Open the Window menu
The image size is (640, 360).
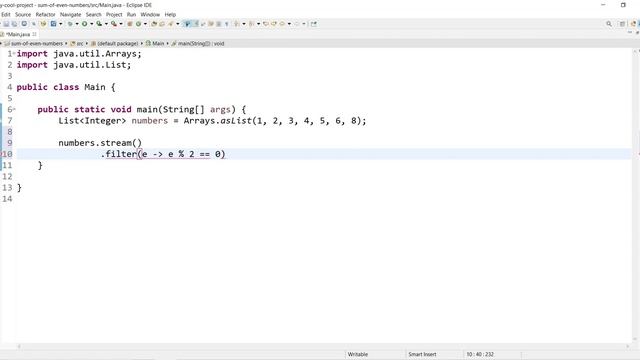click(150, 14)
